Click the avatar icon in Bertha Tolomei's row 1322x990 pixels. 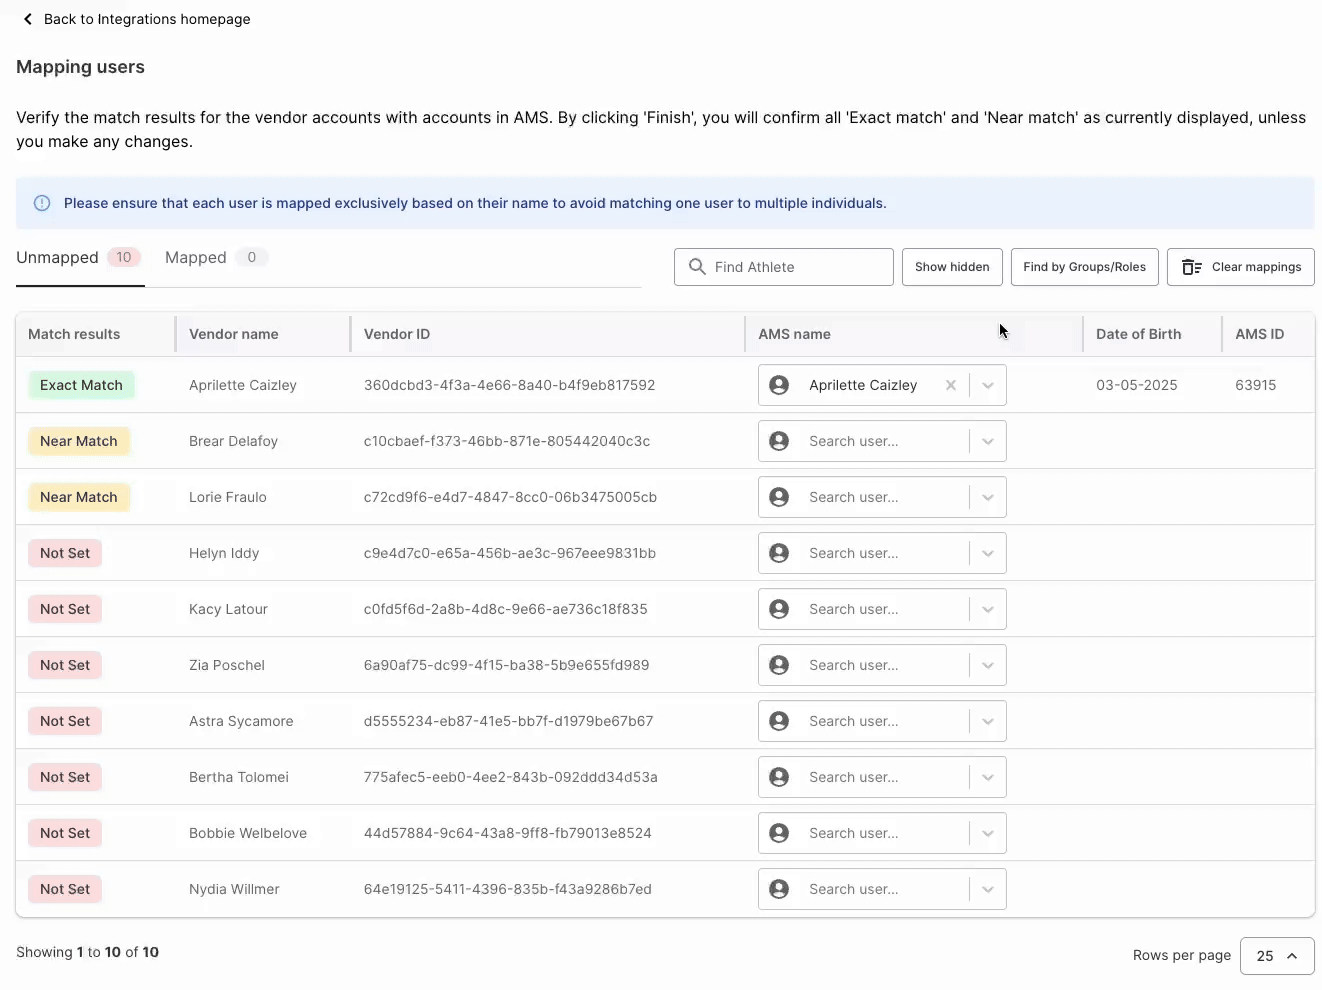779,776
